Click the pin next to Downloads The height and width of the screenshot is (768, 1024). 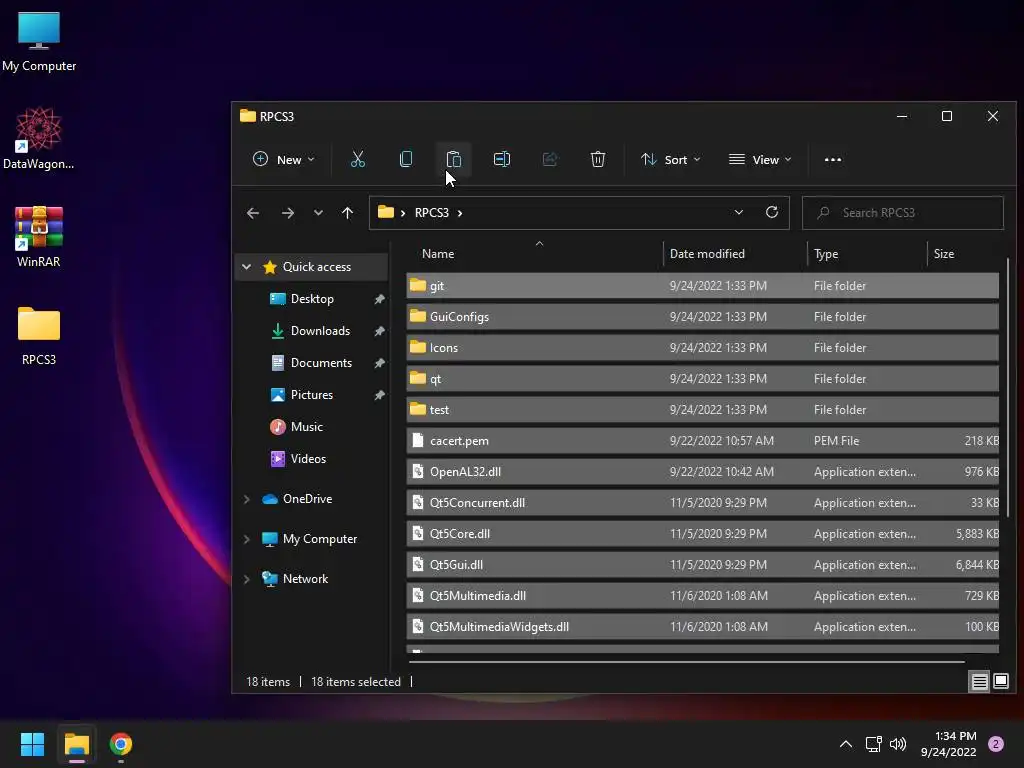point(379,331)
